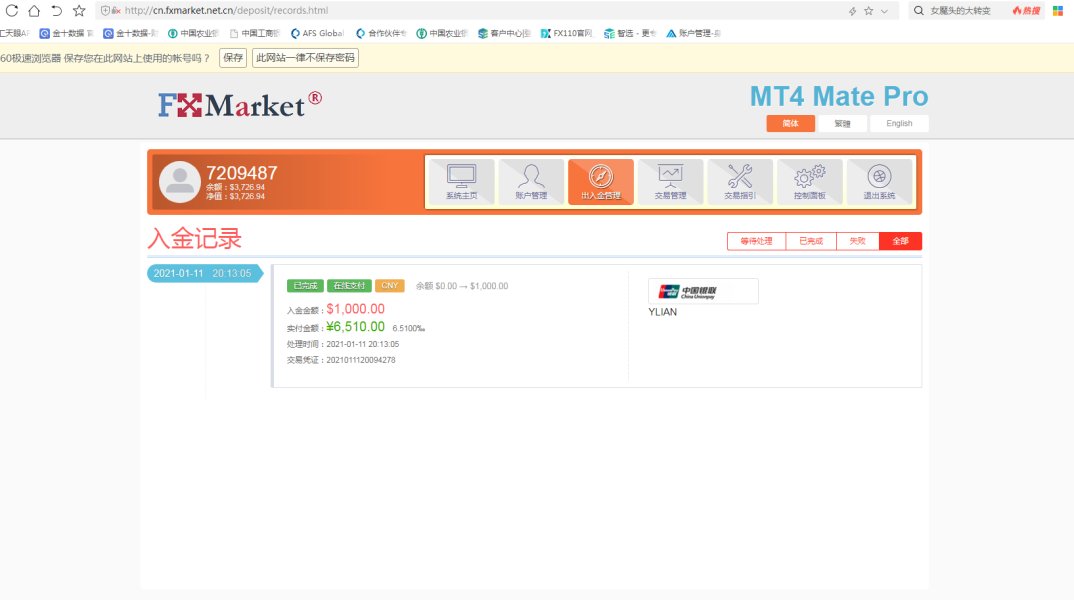Viewport: 1074px width, 600px height.
Task: Click the MT4 Mate Pro heading
Action: coord(839,97)
